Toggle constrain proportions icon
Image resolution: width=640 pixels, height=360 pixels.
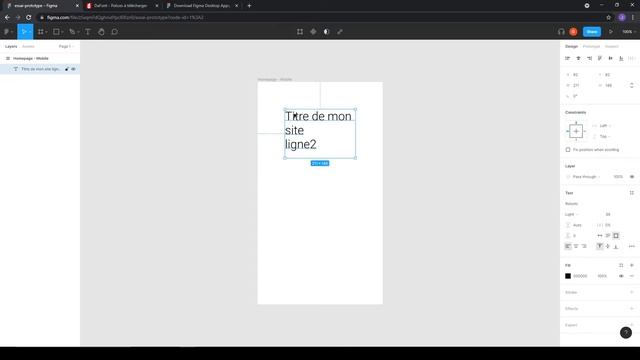[632, 85]
